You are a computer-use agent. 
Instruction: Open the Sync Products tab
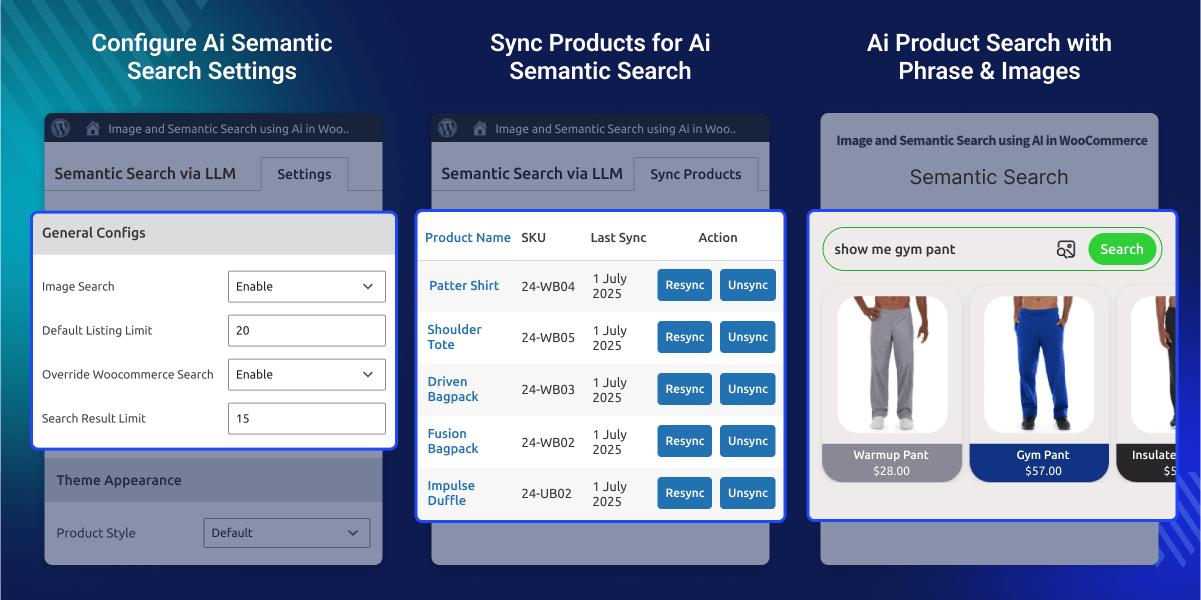click(696, 173)
